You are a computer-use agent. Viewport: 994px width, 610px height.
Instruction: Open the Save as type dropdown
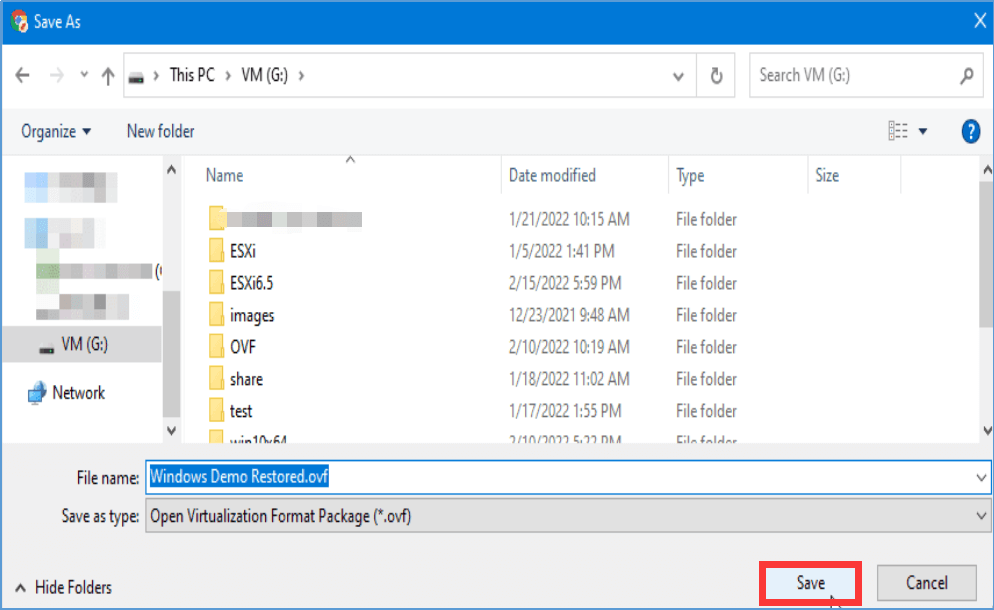(x=568, y=516)
